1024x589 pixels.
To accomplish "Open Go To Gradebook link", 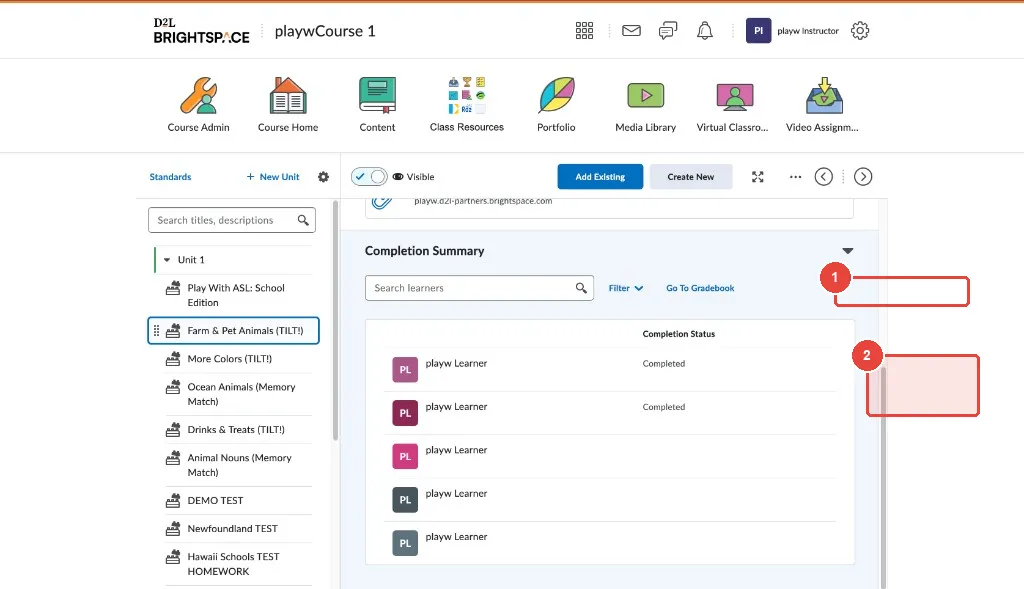I will coord(700,288).
